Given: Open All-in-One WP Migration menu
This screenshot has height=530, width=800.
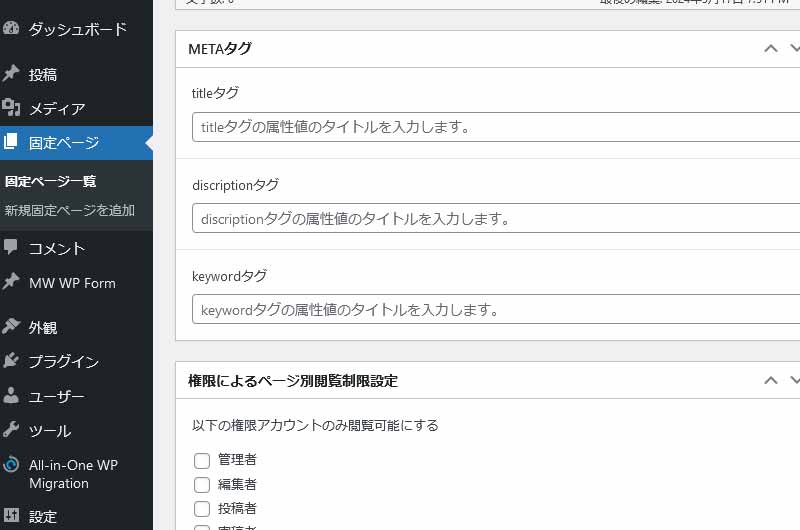Looking at the screenshot, I should click(77, 474).
